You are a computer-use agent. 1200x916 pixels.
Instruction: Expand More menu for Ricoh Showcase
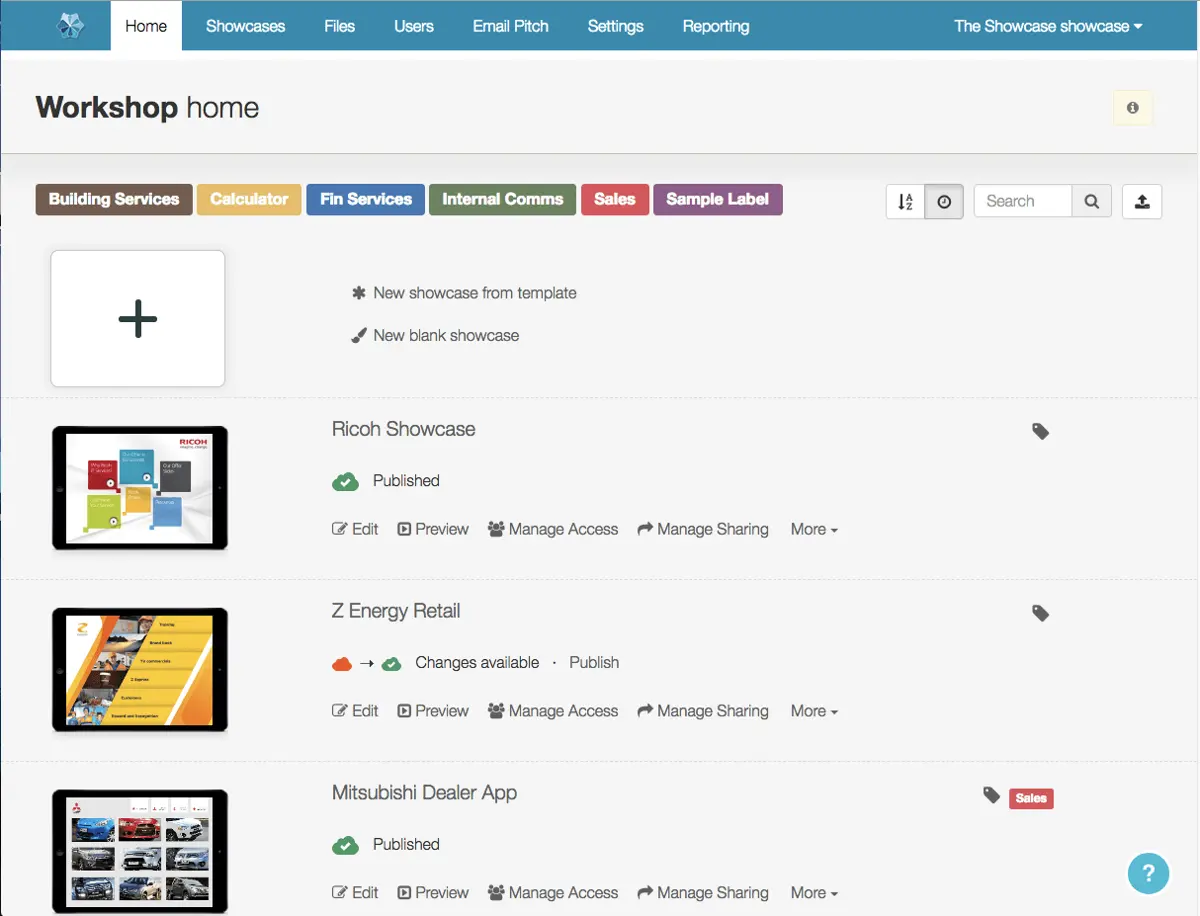814,529
